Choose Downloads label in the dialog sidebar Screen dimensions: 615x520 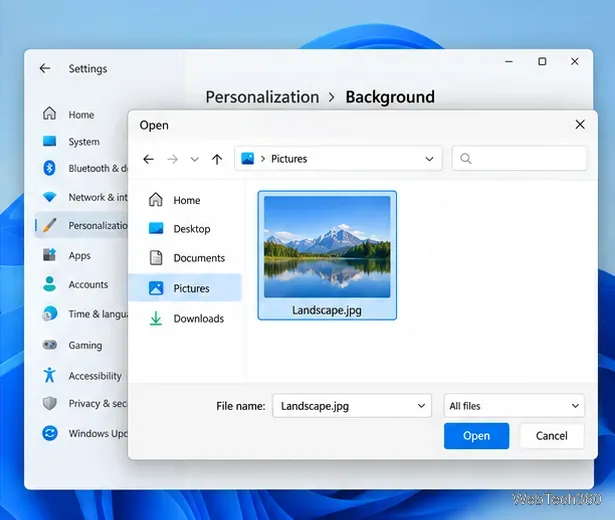click(199, 319)
